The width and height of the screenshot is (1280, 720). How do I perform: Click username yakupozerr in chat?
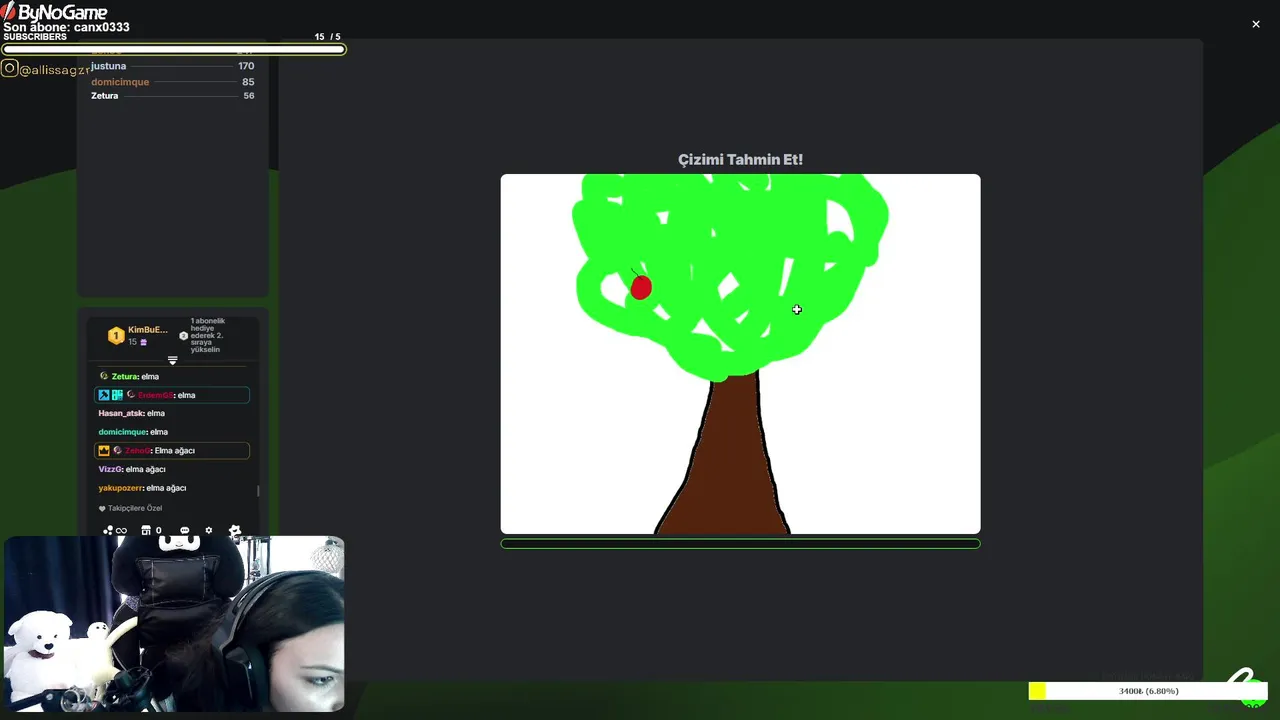coord(121,488)
